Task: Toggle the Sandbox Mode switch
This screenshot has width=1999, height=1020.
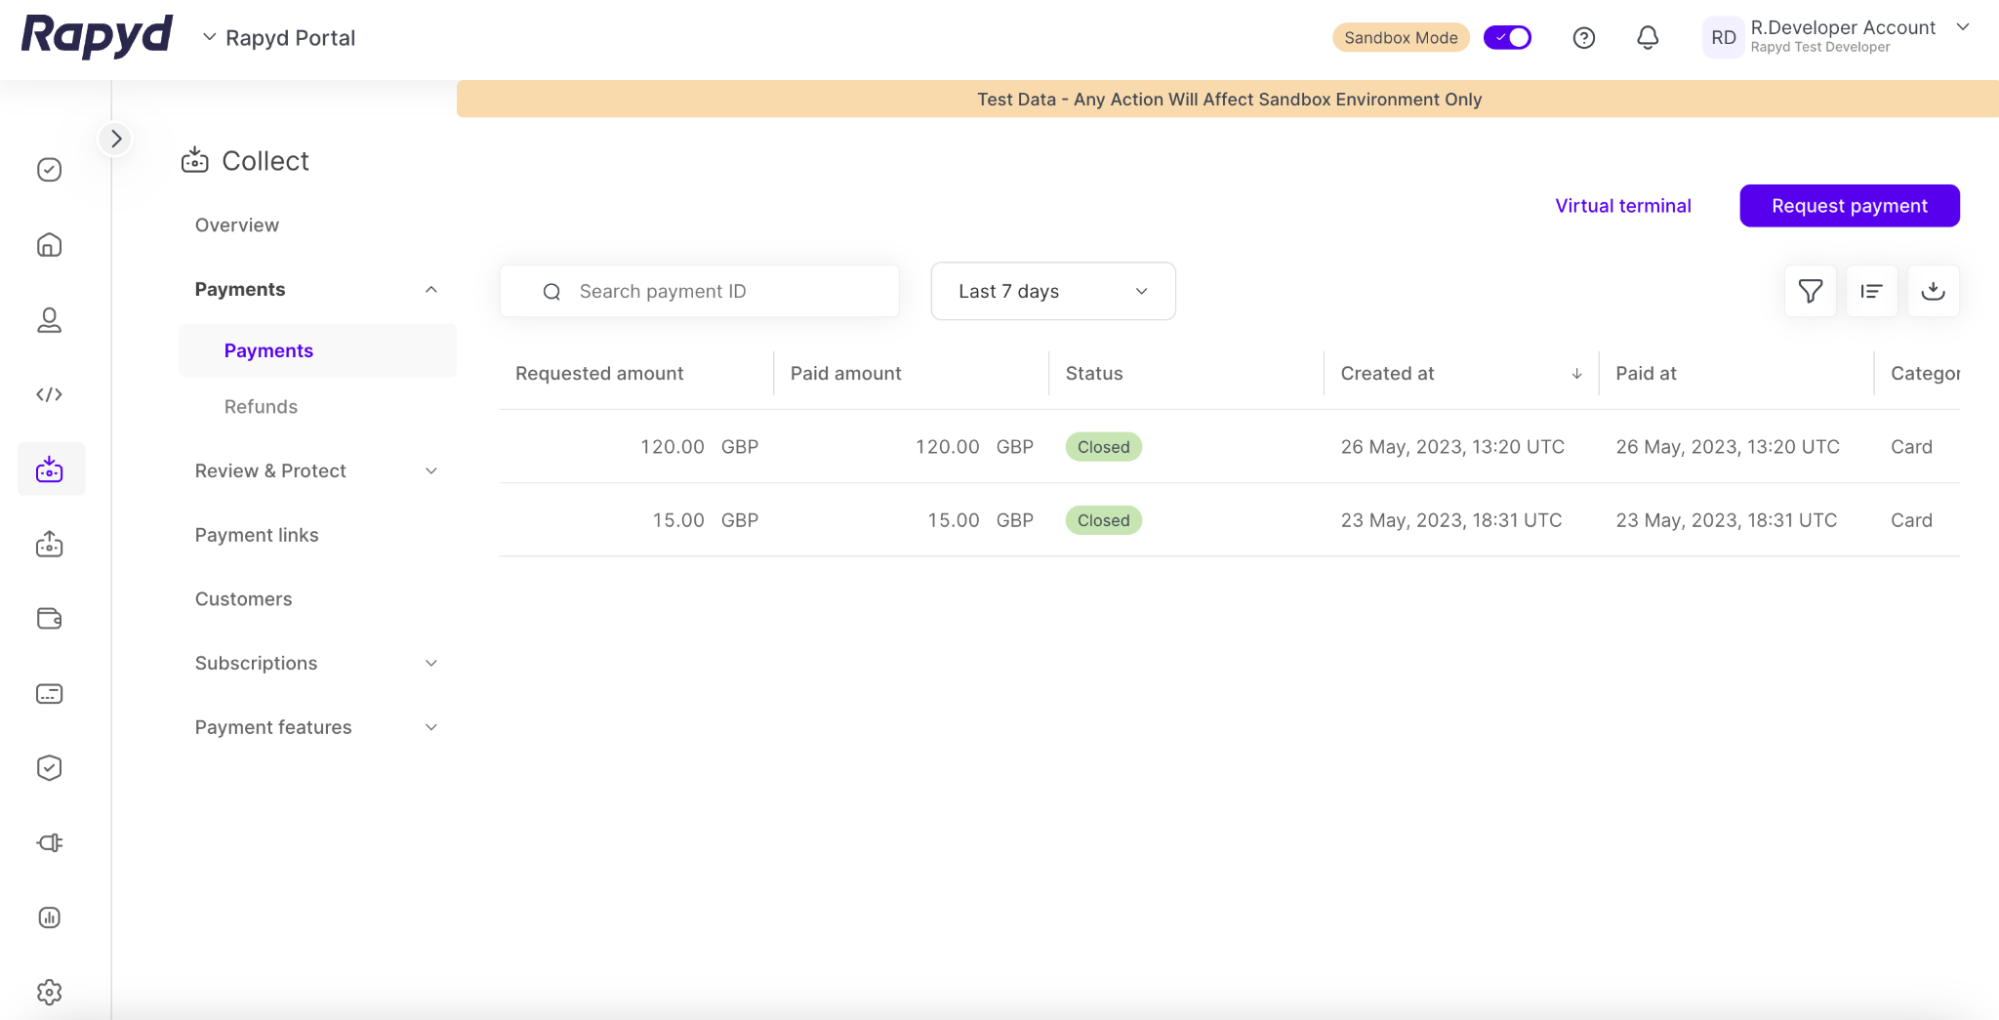Action: tap(1507, 38)
